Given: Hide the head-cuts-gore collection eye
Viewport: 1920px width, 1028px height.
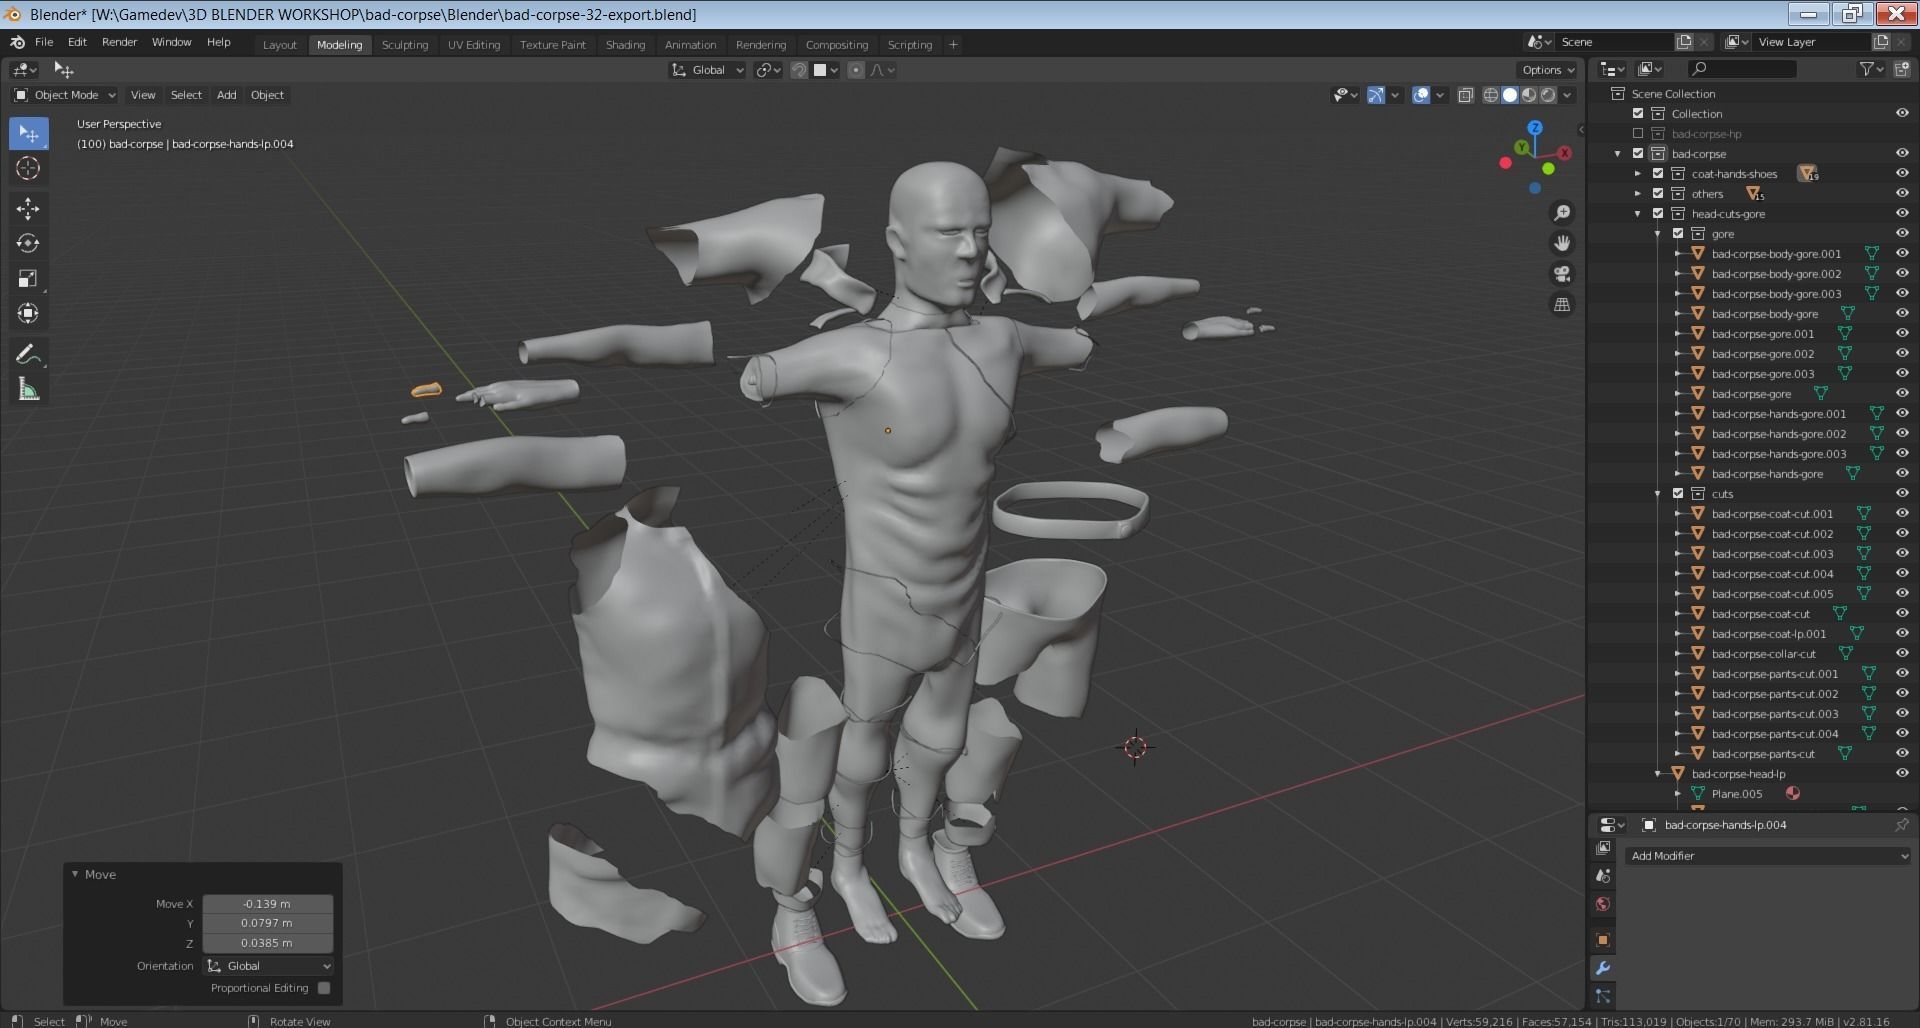Looking at the screenshot, I should click(1902, 214).
